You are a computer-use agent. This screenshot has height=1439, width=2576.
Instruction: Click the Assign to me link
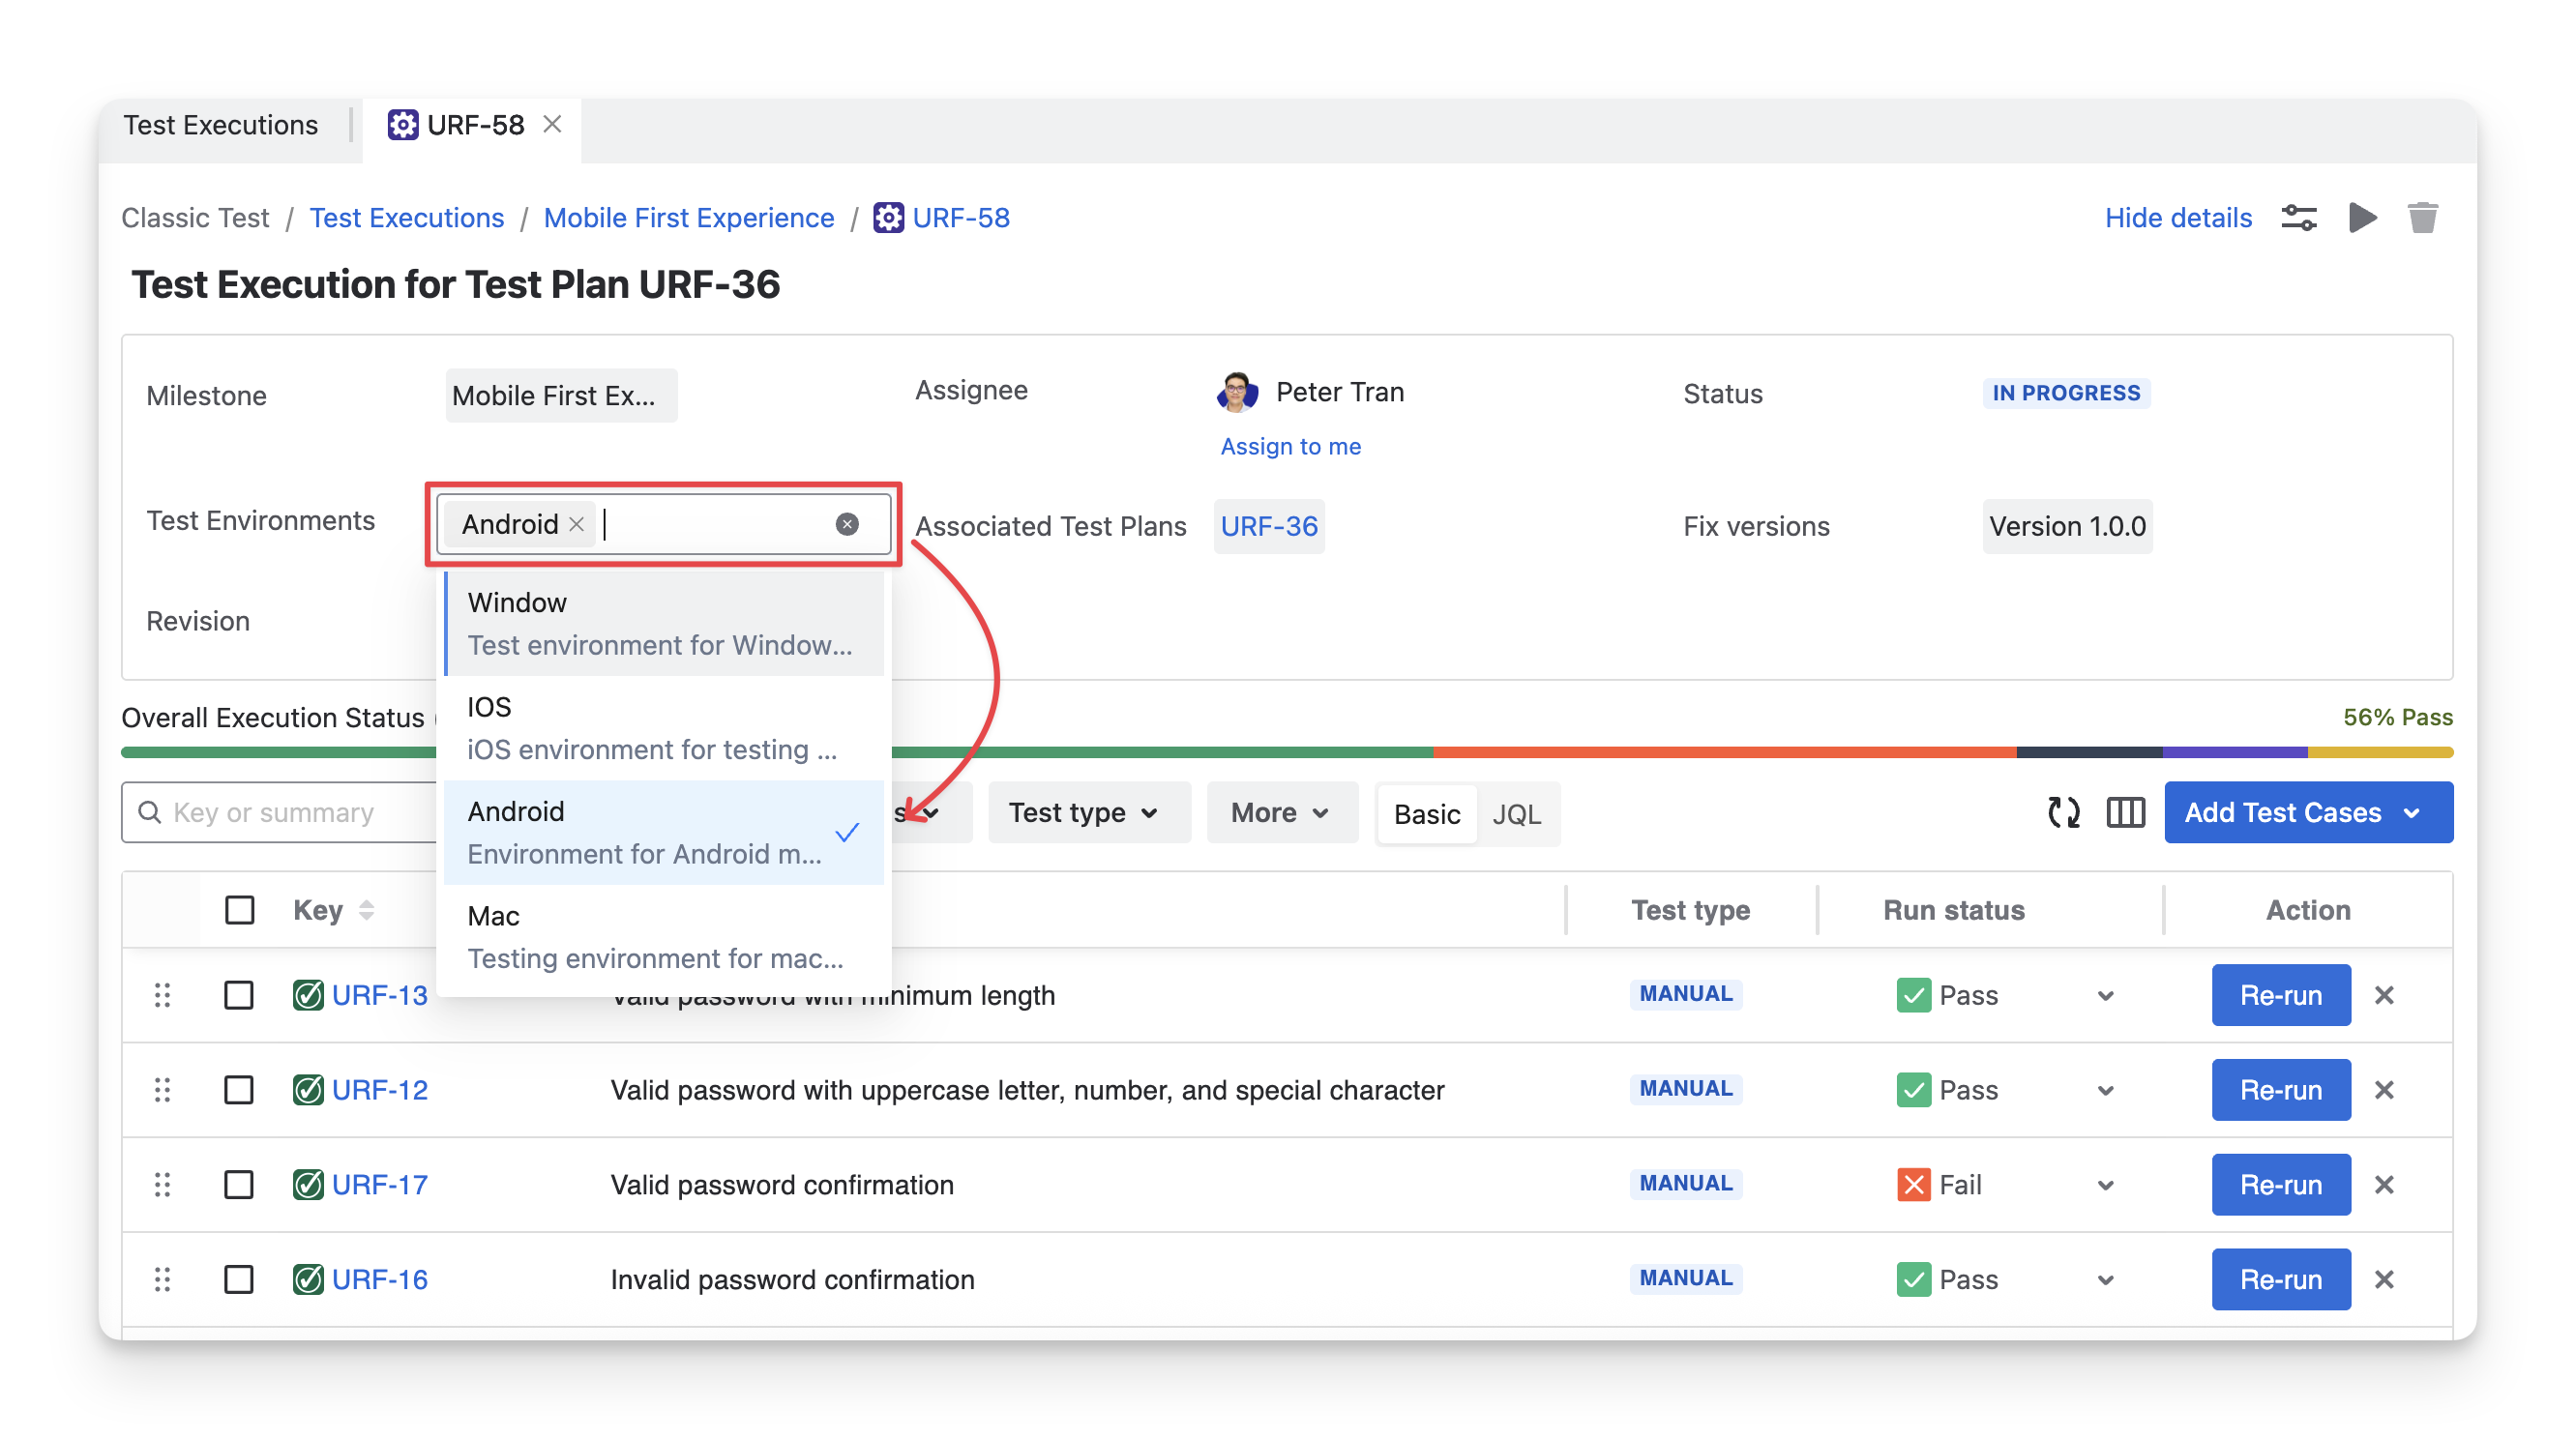[1290, 446]
